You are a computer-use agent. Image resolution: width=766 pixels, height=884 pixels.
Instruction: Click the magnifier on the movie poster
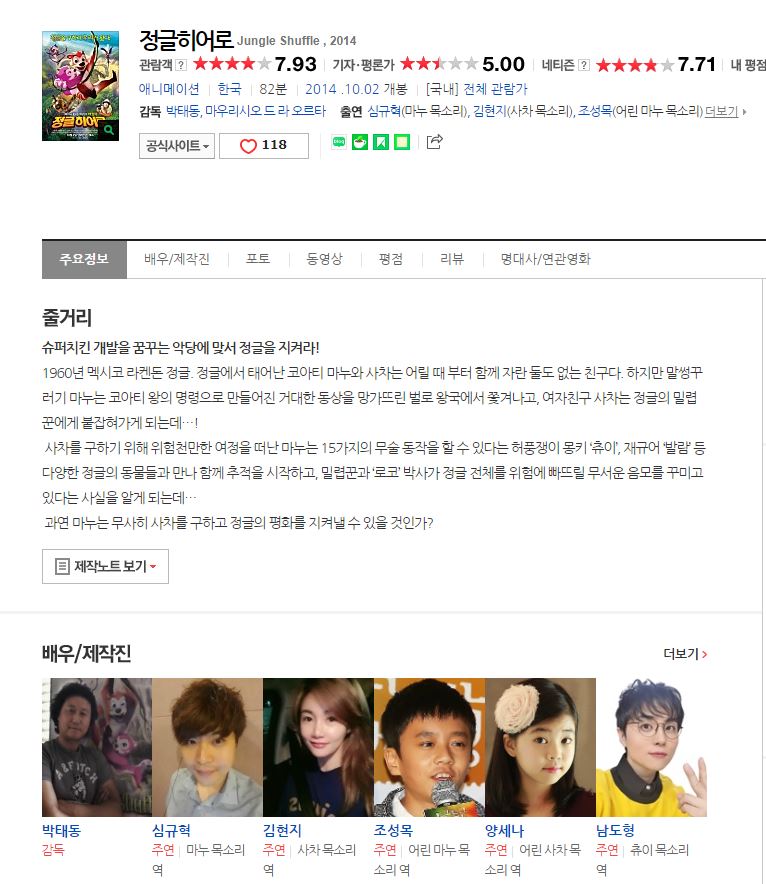point(109,130)
